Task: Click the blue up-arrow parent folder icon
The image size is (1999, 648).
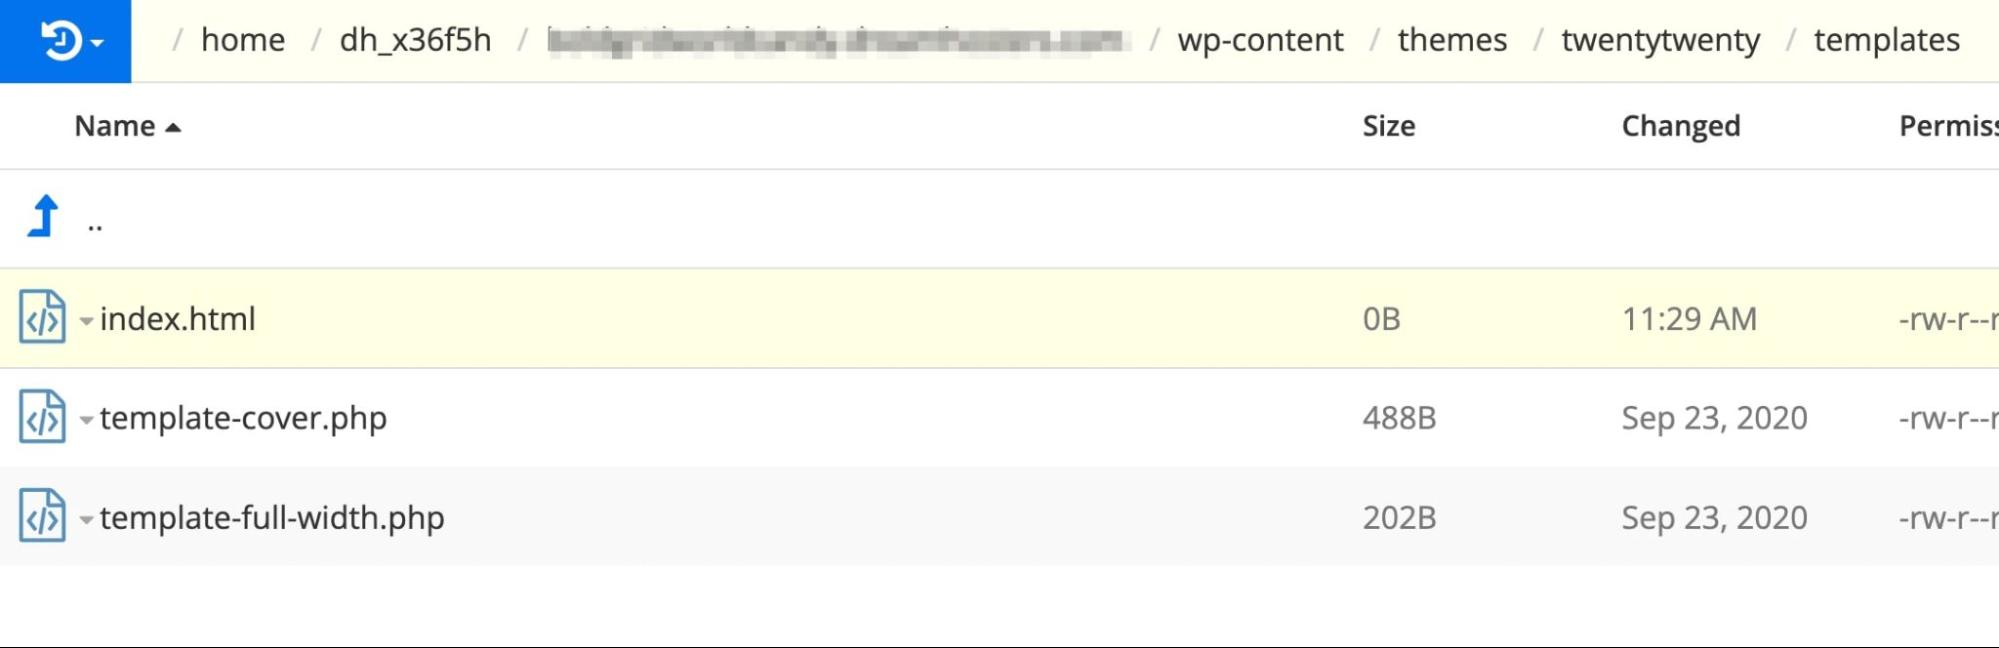Action: [x=44, y=216]
